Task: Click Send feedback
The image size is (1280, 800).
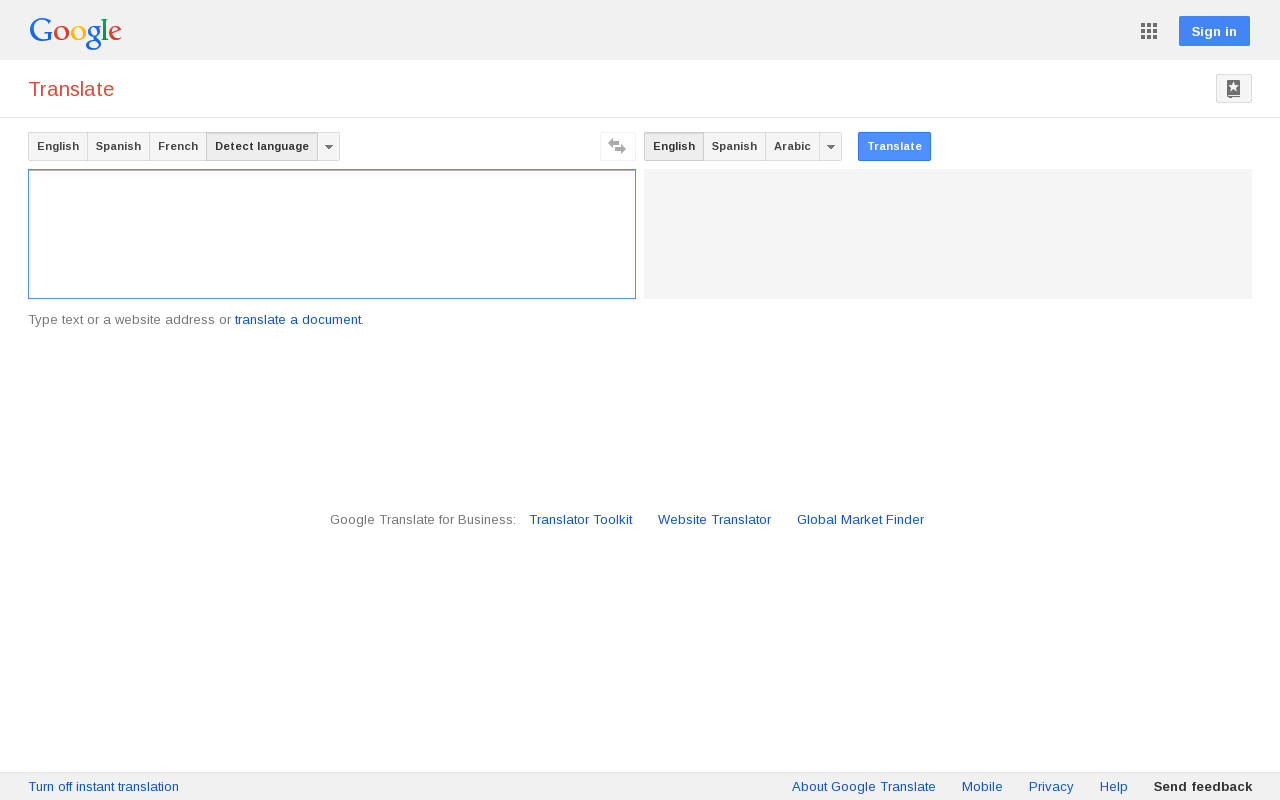Action: (1203, 787)
